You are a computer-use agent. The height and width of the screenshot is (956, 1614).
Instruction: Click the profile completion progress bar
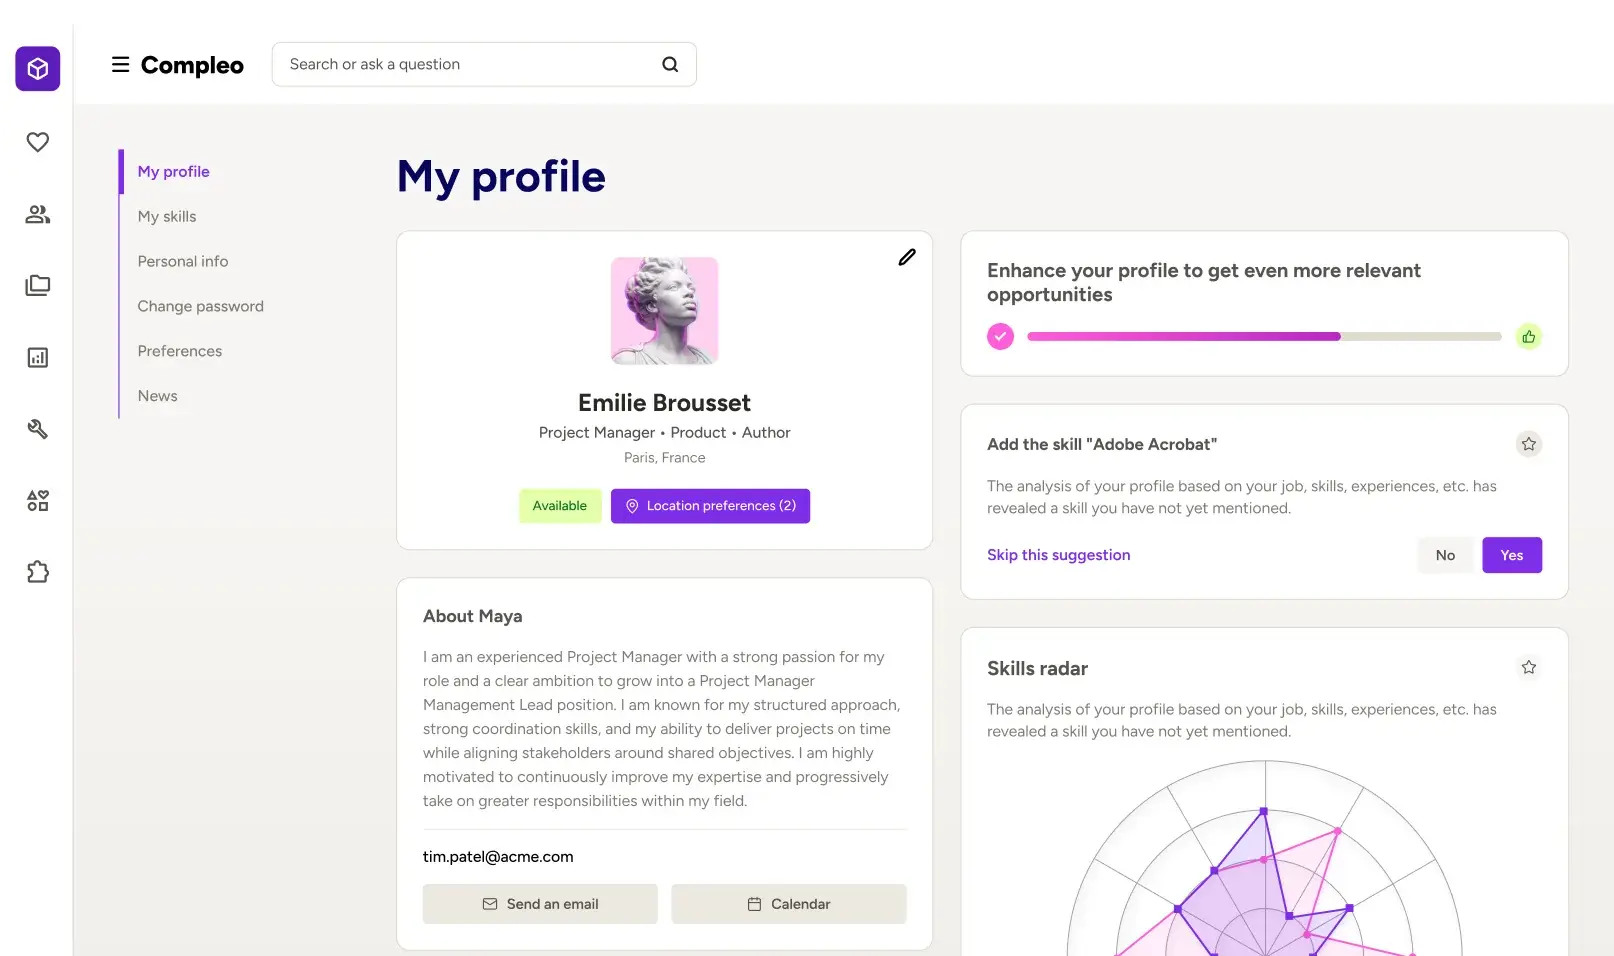point(1264,337)
